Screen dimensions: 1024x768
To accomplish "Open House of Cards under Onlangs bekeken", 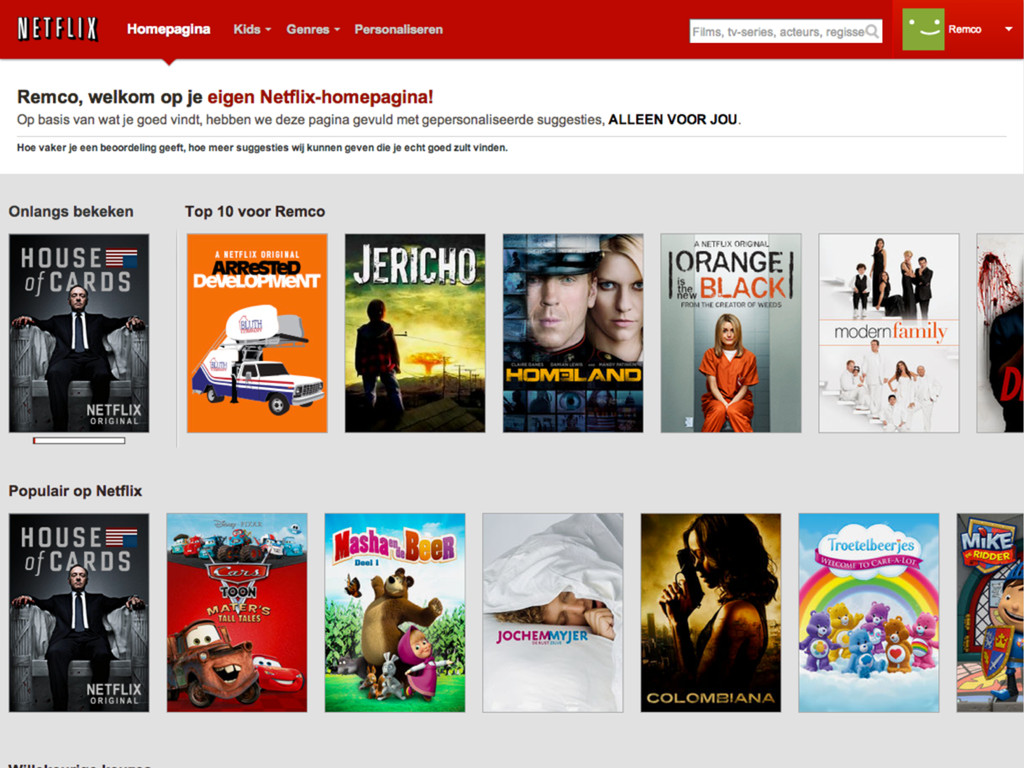I will click(79, 333).
